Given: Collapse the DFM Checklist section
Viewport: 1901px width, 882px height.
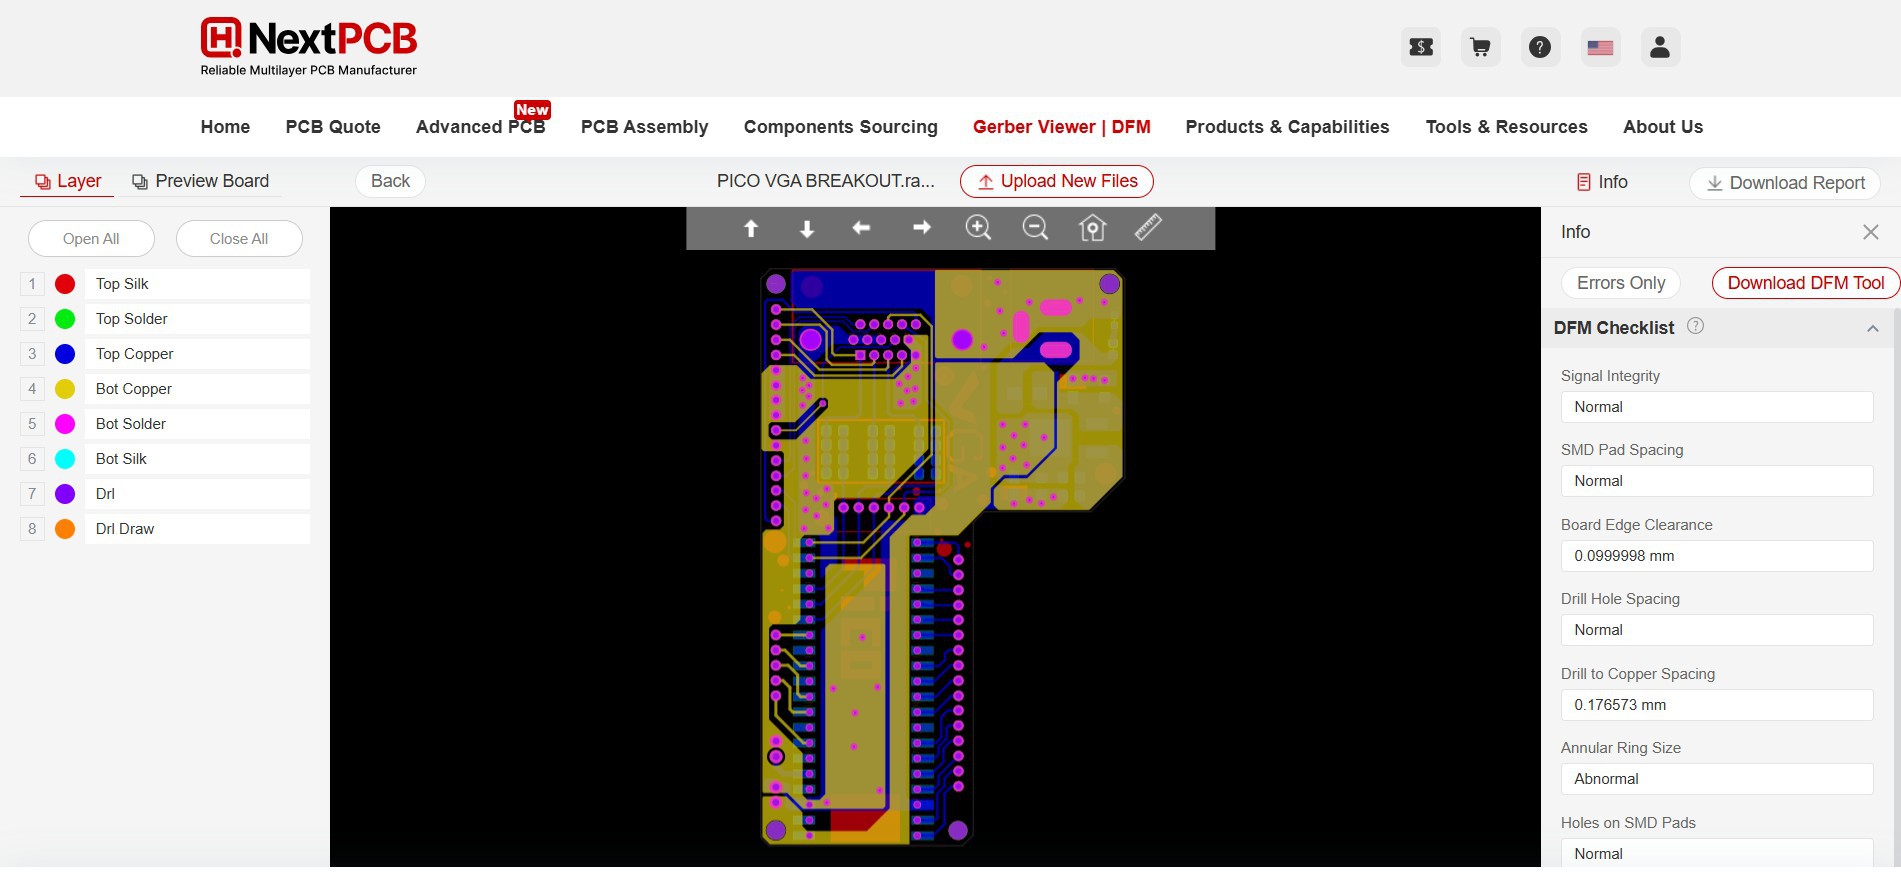Looking at the screenshot, I should pyautogui.click(x=1872, y=328).
